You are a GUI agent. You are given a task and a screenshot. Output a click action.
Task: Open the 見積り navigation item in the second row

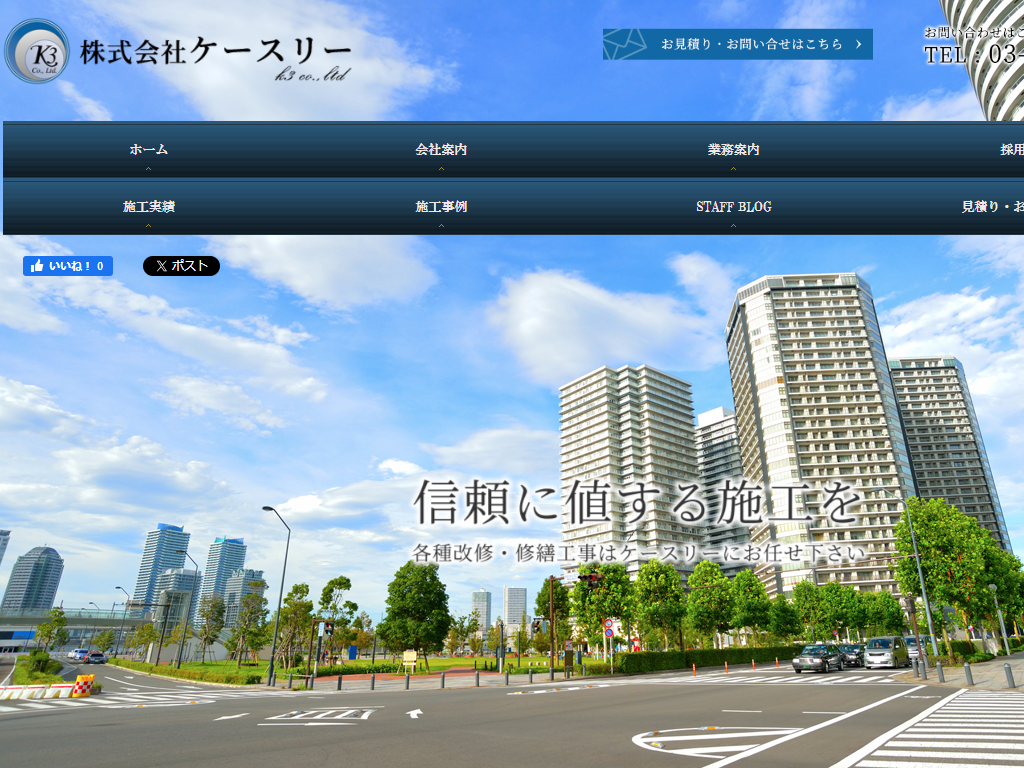[992, 207]
